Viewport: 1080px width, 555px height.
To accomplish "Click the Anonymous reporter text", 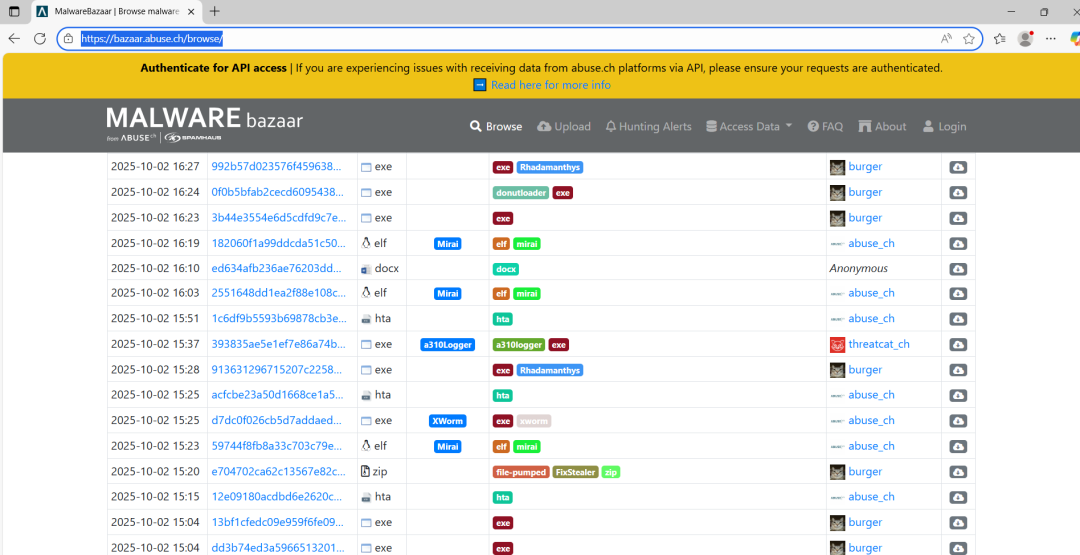I will tap(858, 269).
